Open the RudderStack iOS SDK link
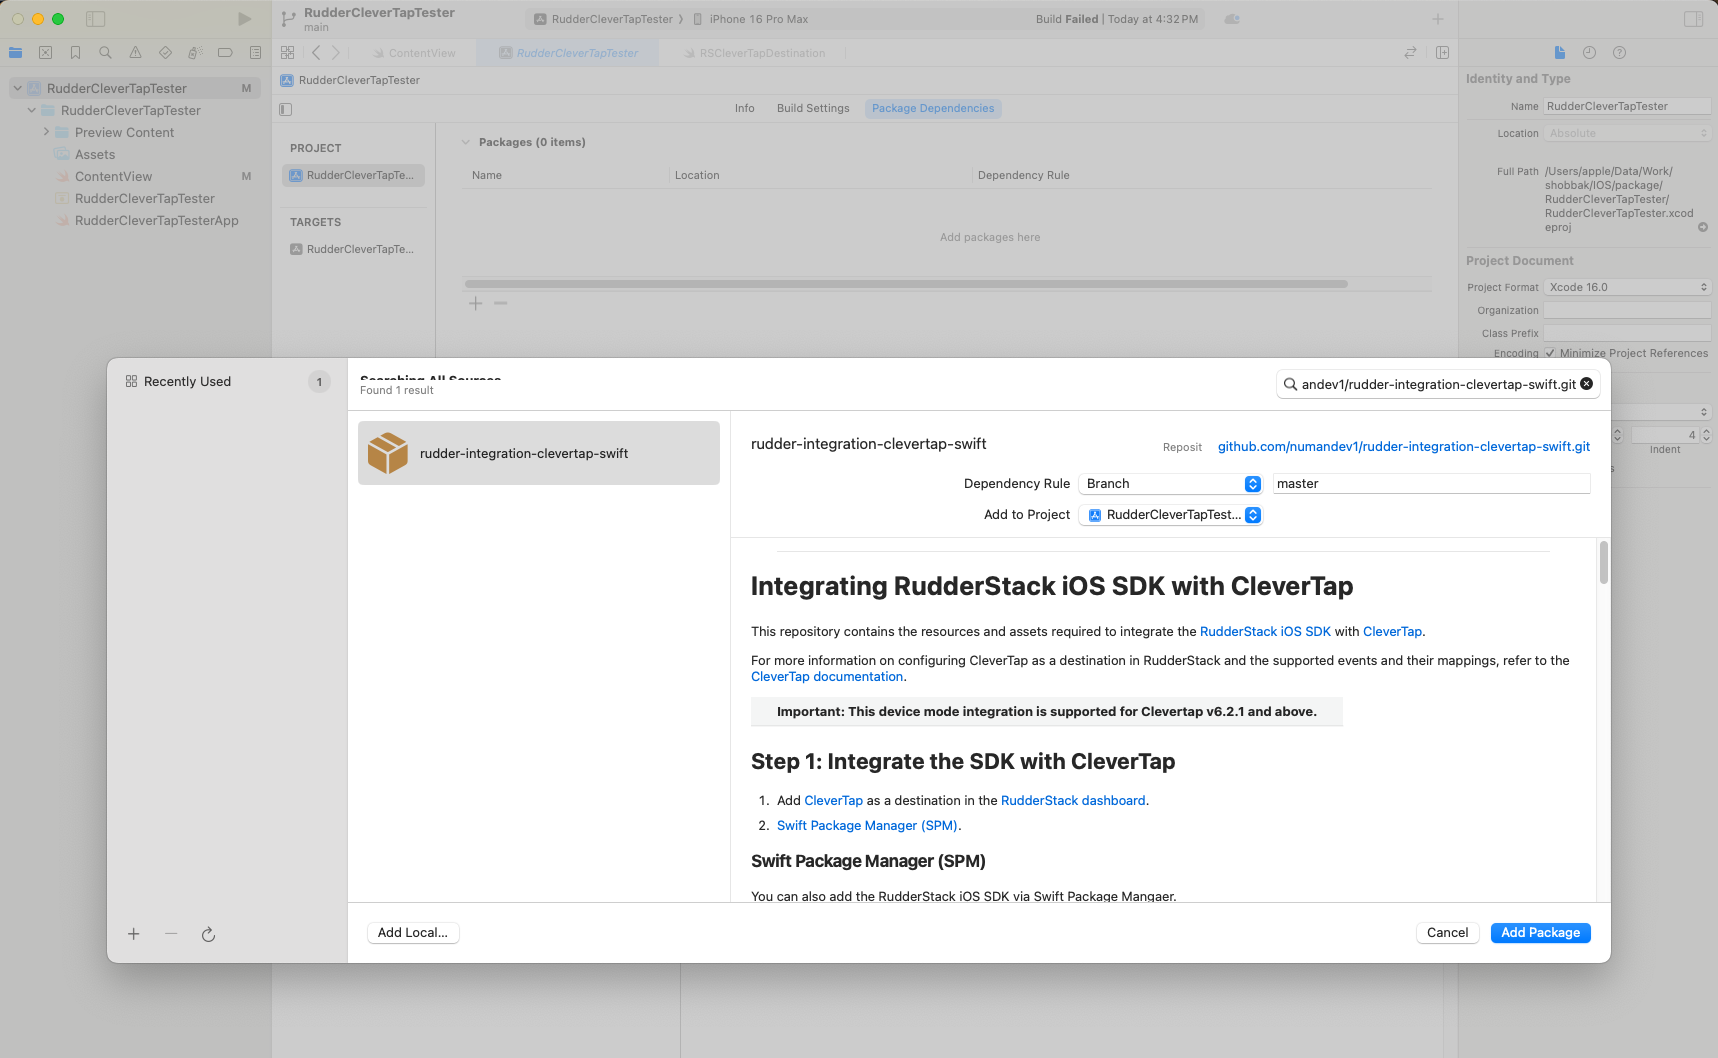 (1265, 632)
